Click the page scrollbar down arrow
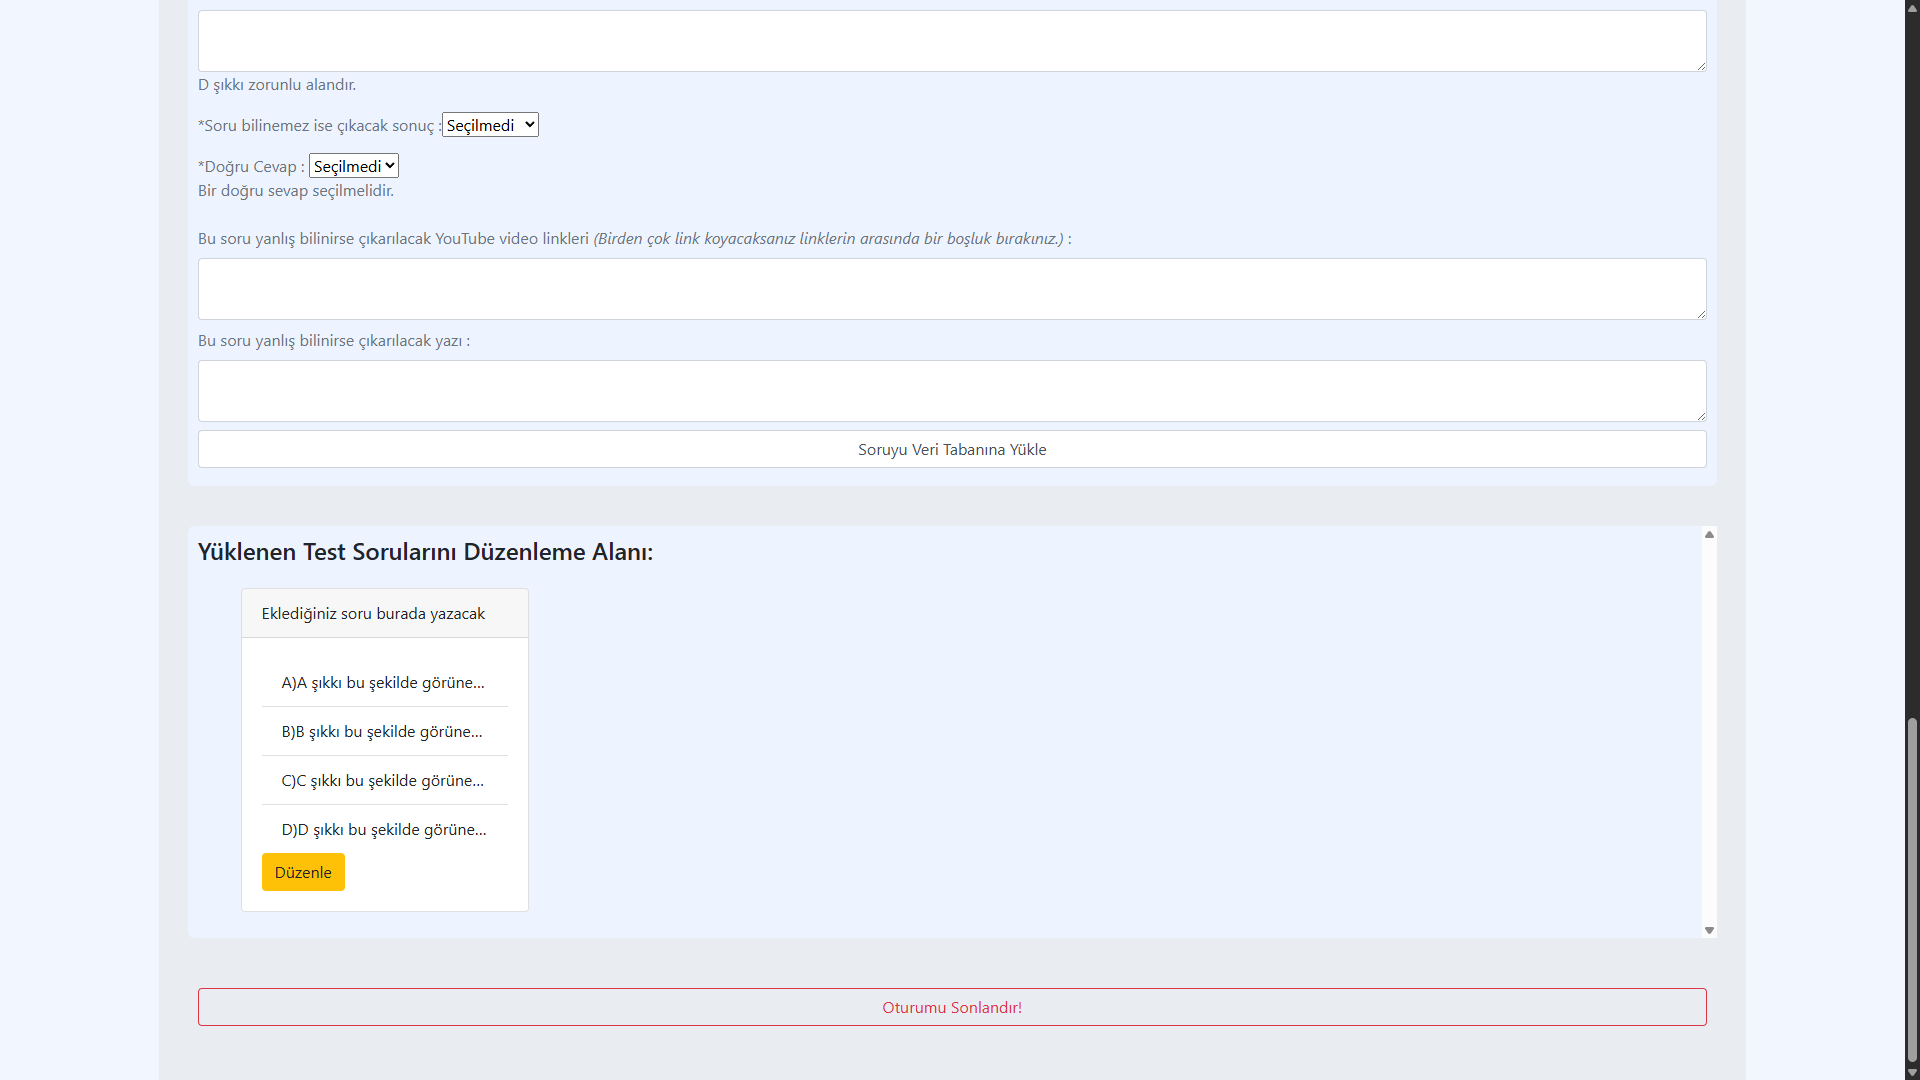Screen dimensions: 1920x1080 pyautogui.click(x=1912, y=1072)
